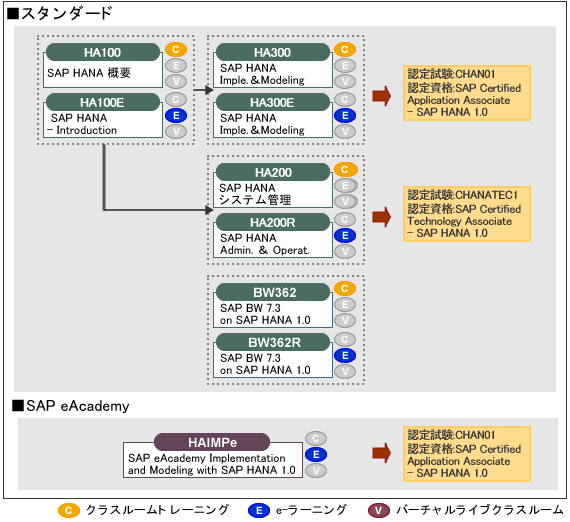
Task: Click gray V icon beside HA300
Action: click(345, 81)
